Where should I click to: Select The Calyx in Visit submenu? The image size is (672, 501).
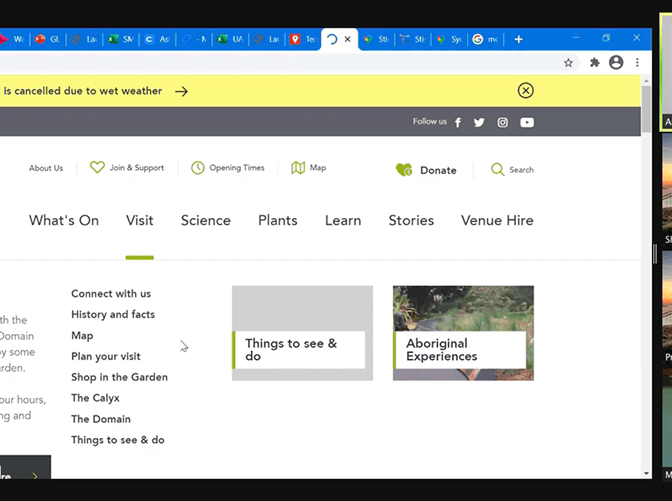click(x=96, y=398)
